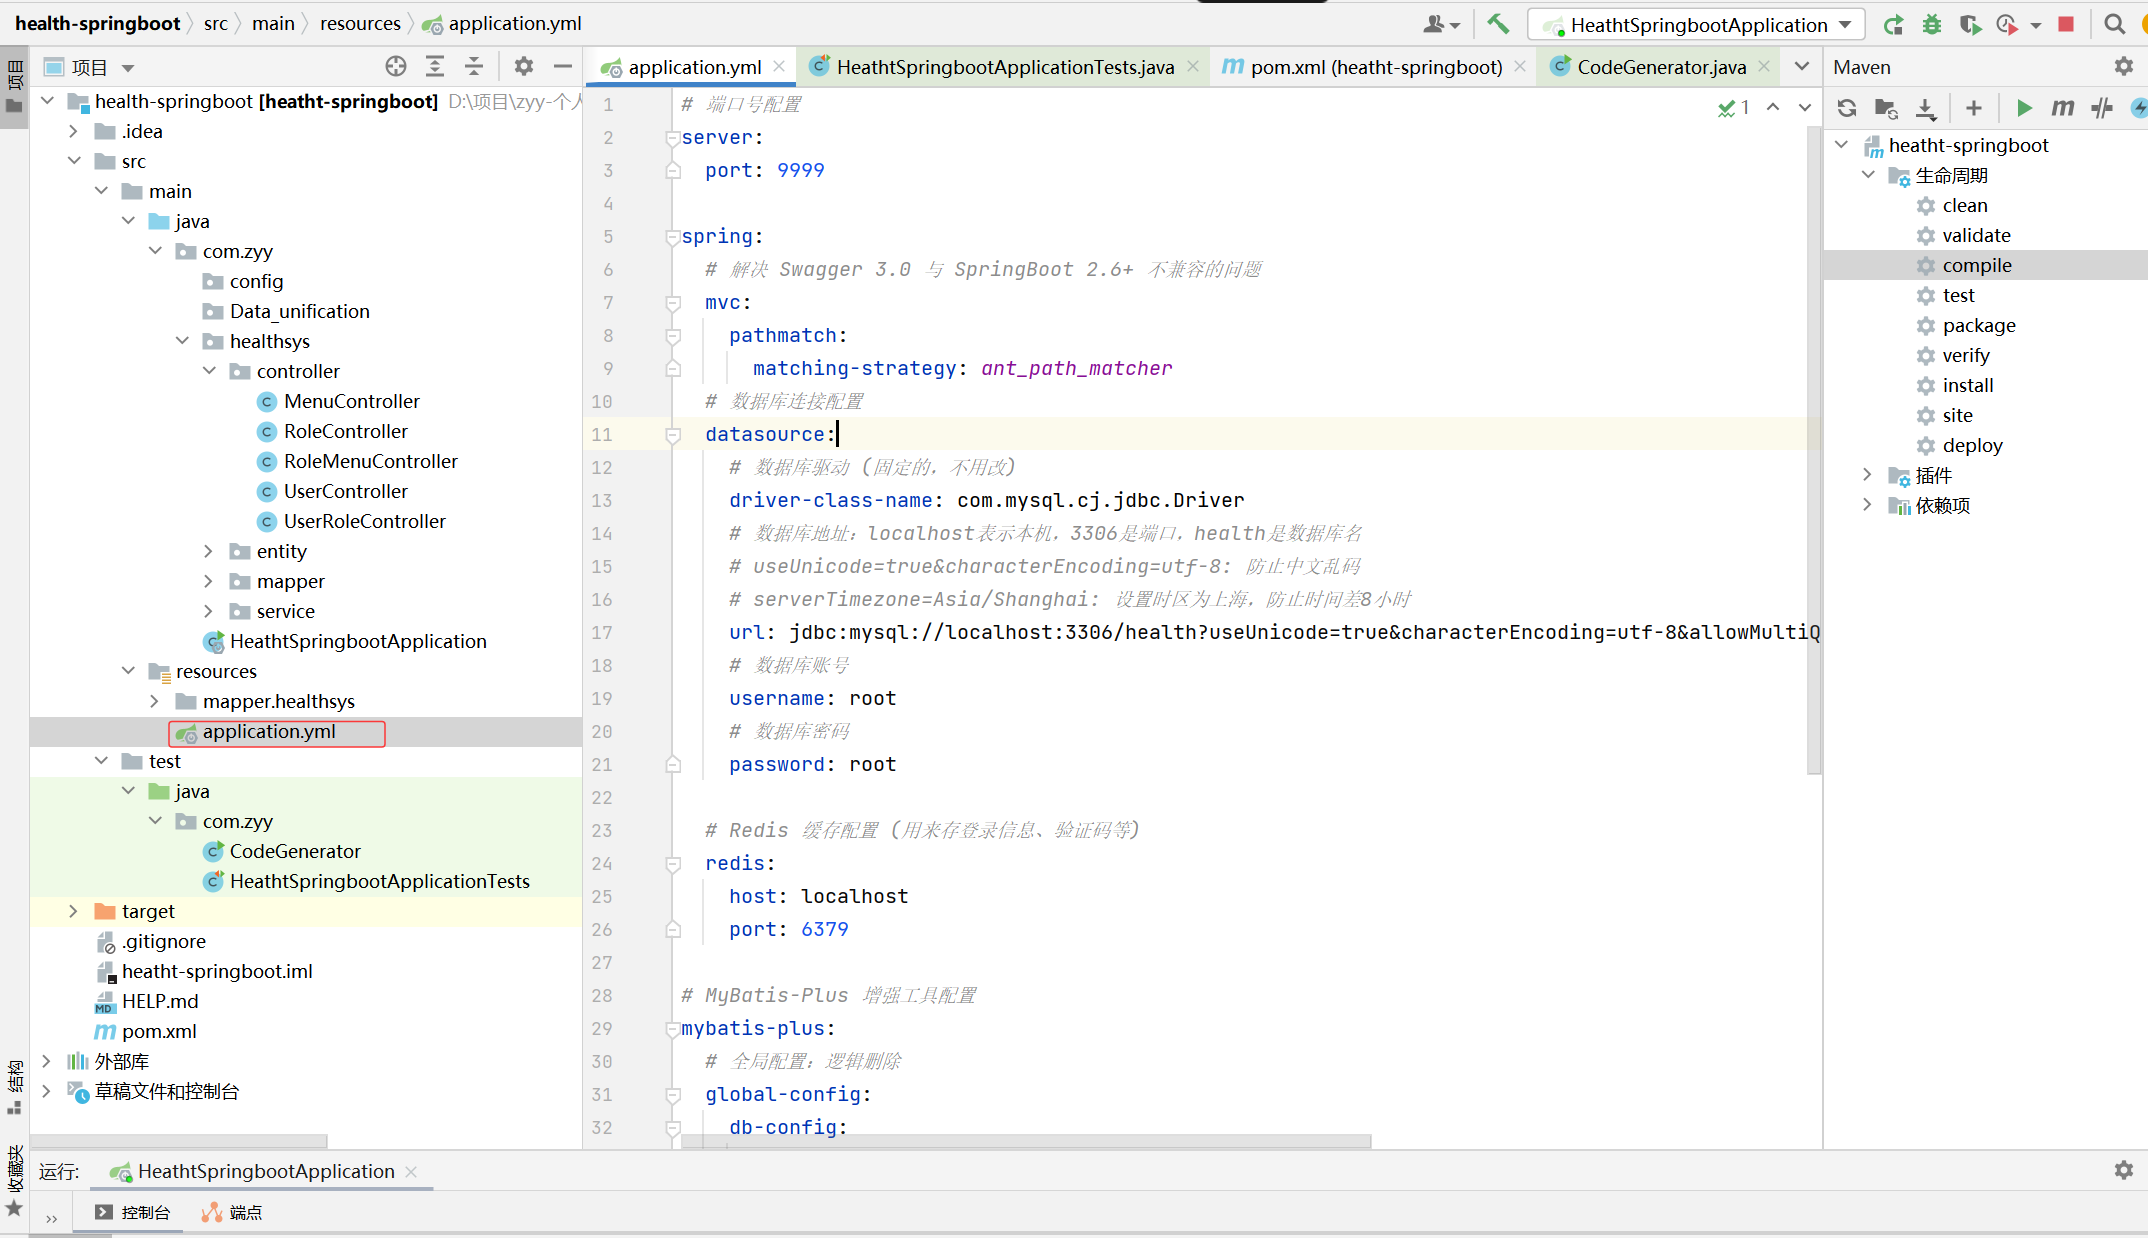2148x1238 pixels.
Task: Toggle fold marker at datasource line
Action: [673, 434]
